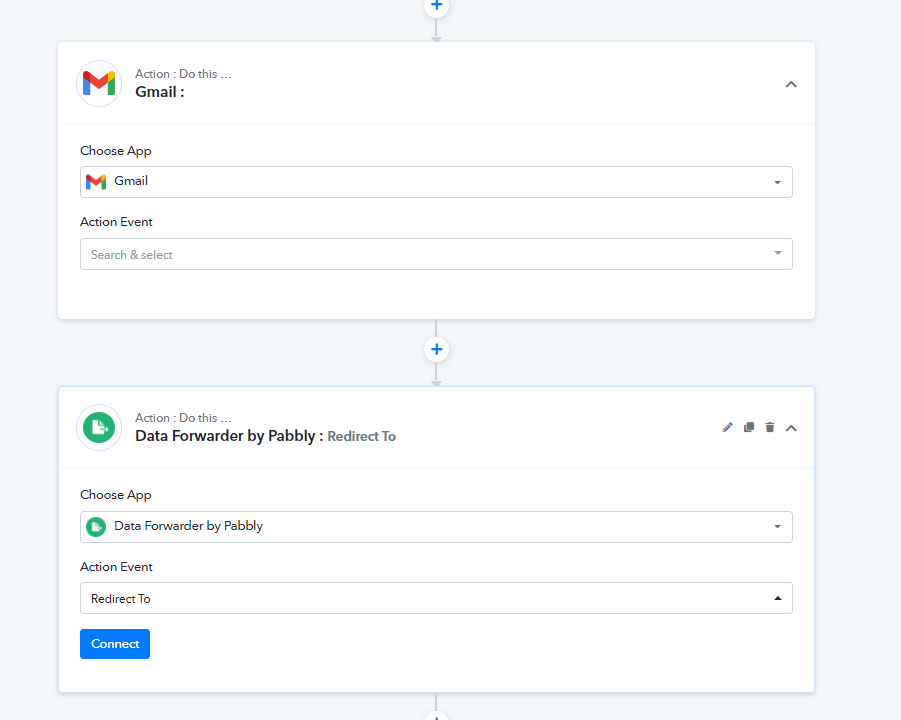901x720 pixels.
Task: Click the Connect button
Action: point(115,644)
